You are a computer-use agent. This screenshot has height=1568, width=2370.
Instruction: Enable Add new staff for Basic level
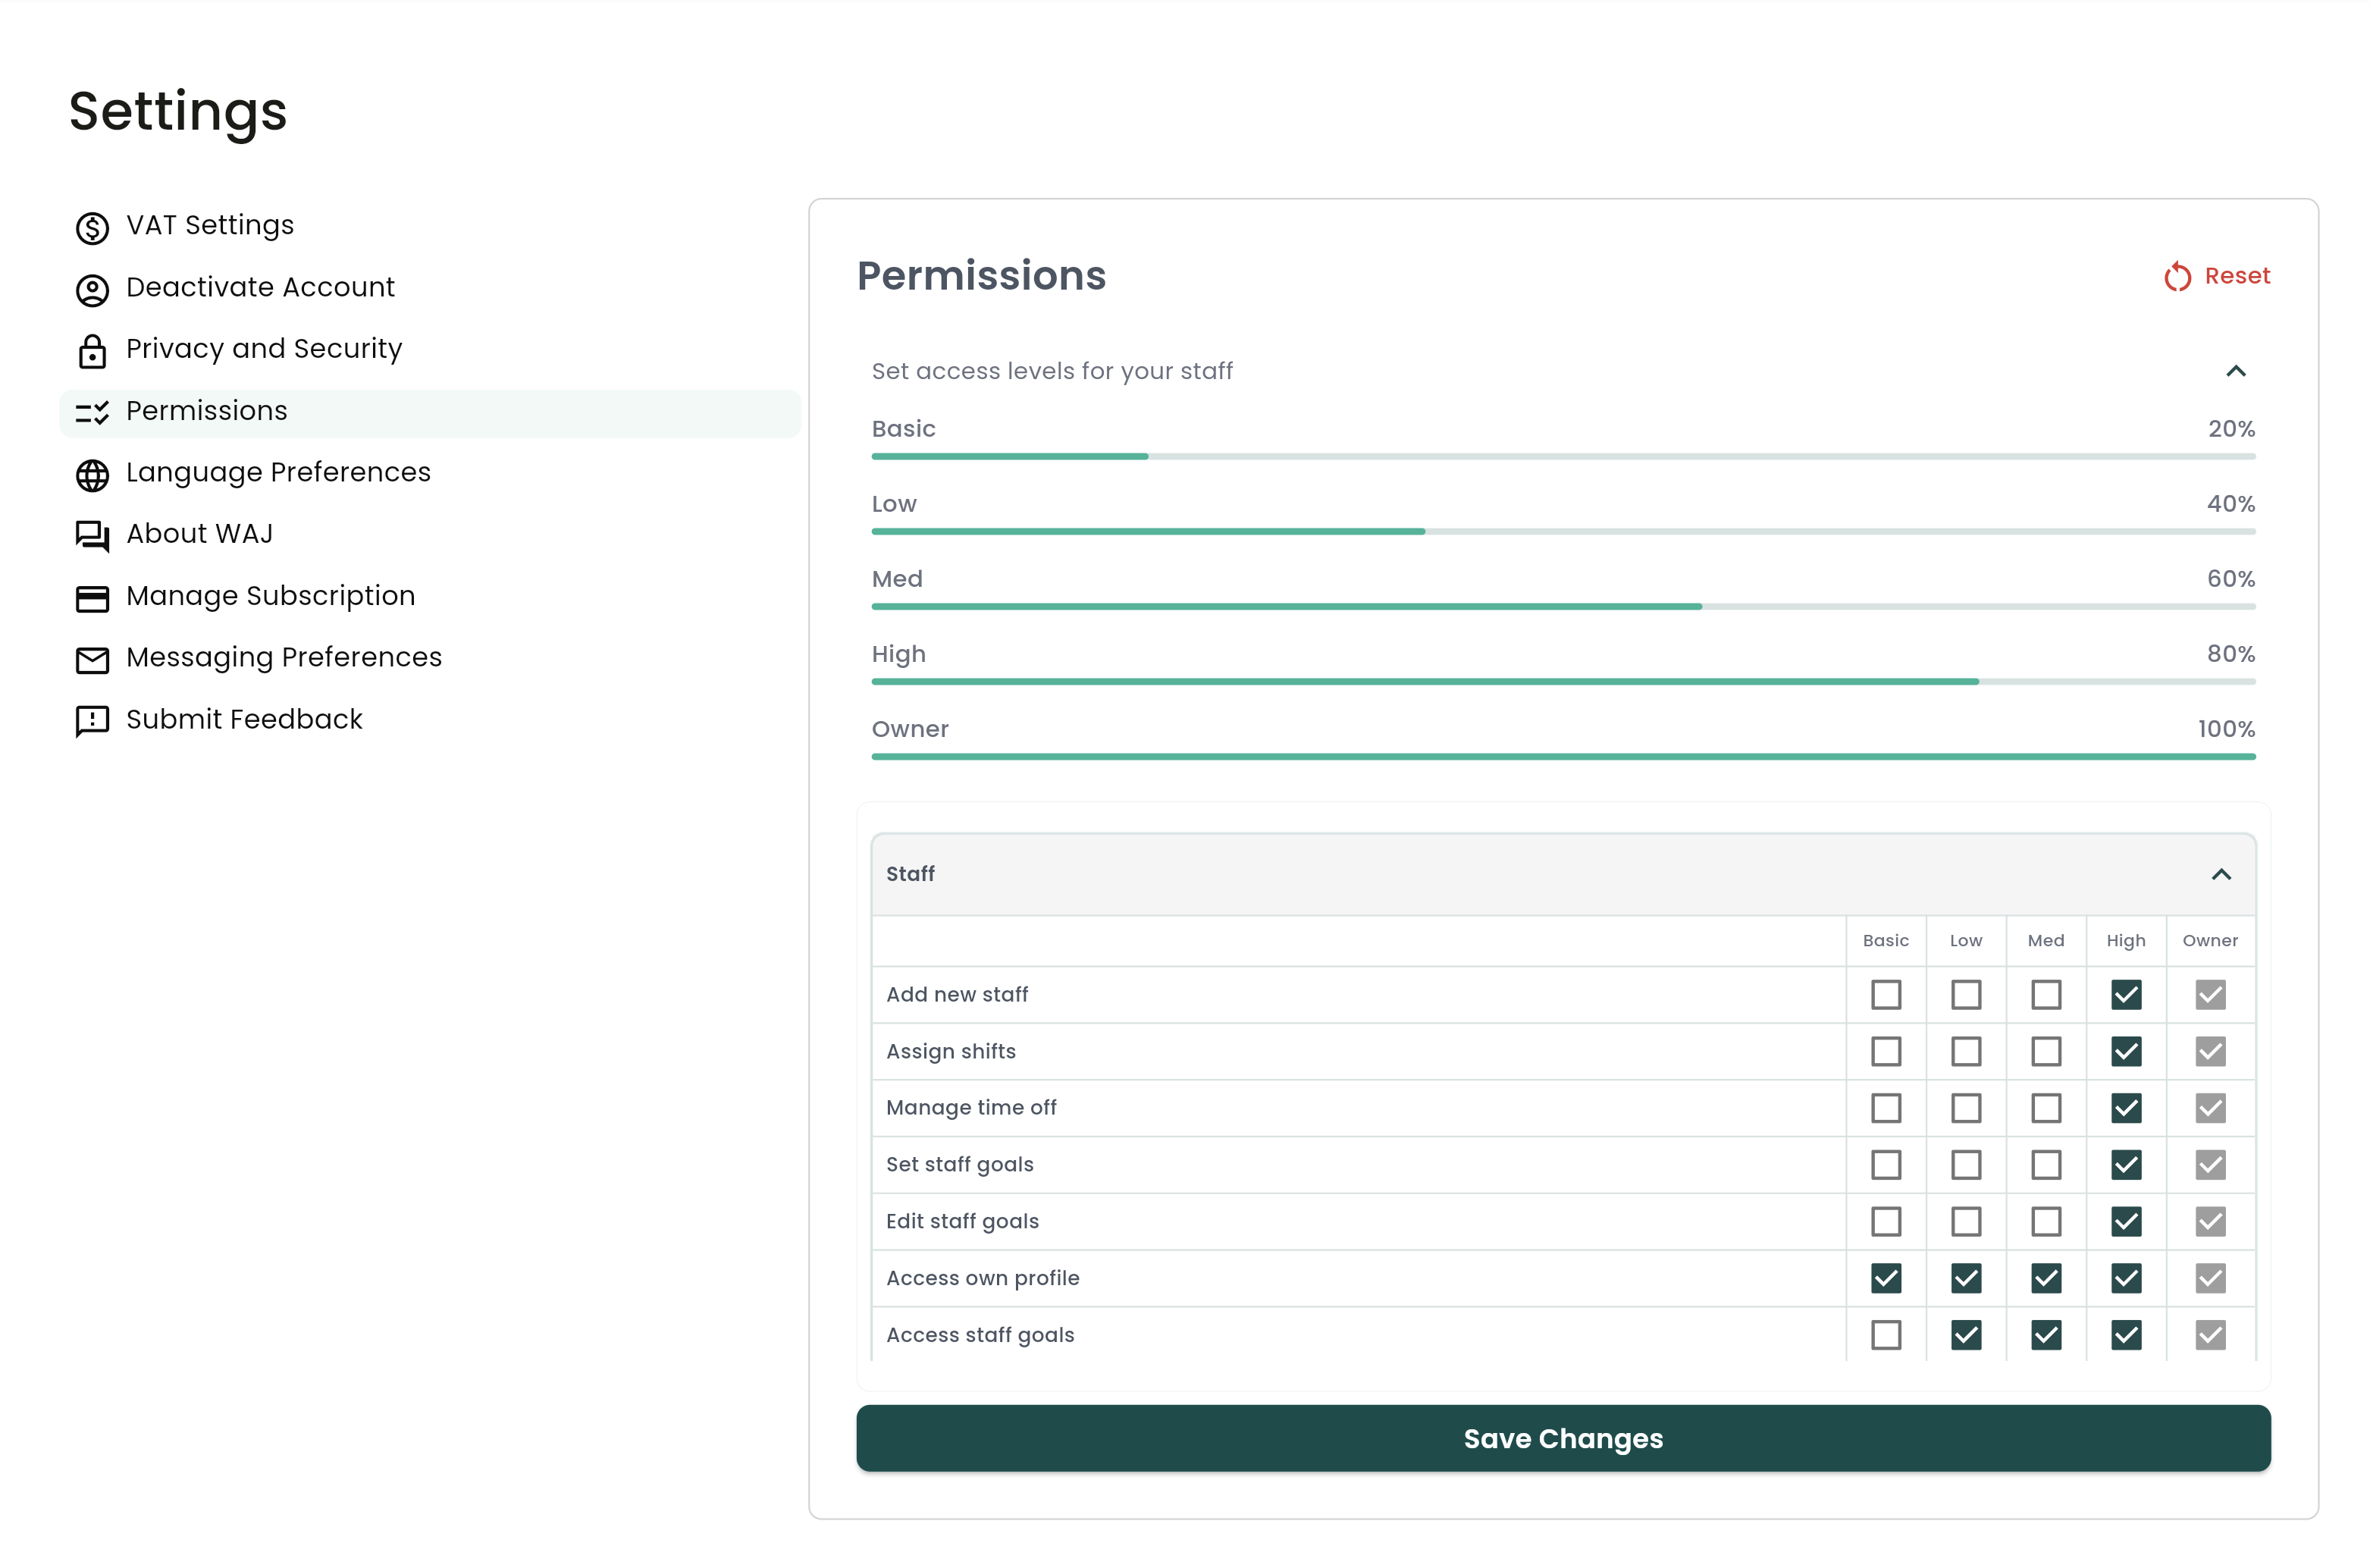pyautogui.click(x=1886, y=995)
